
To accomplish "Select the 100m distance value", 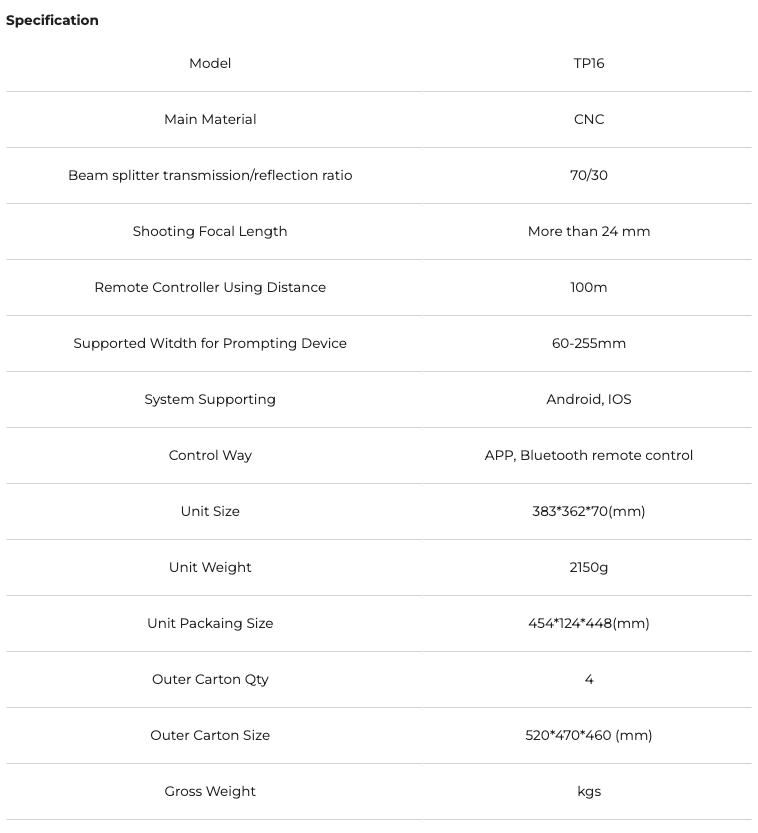I will tap(589, 287).
